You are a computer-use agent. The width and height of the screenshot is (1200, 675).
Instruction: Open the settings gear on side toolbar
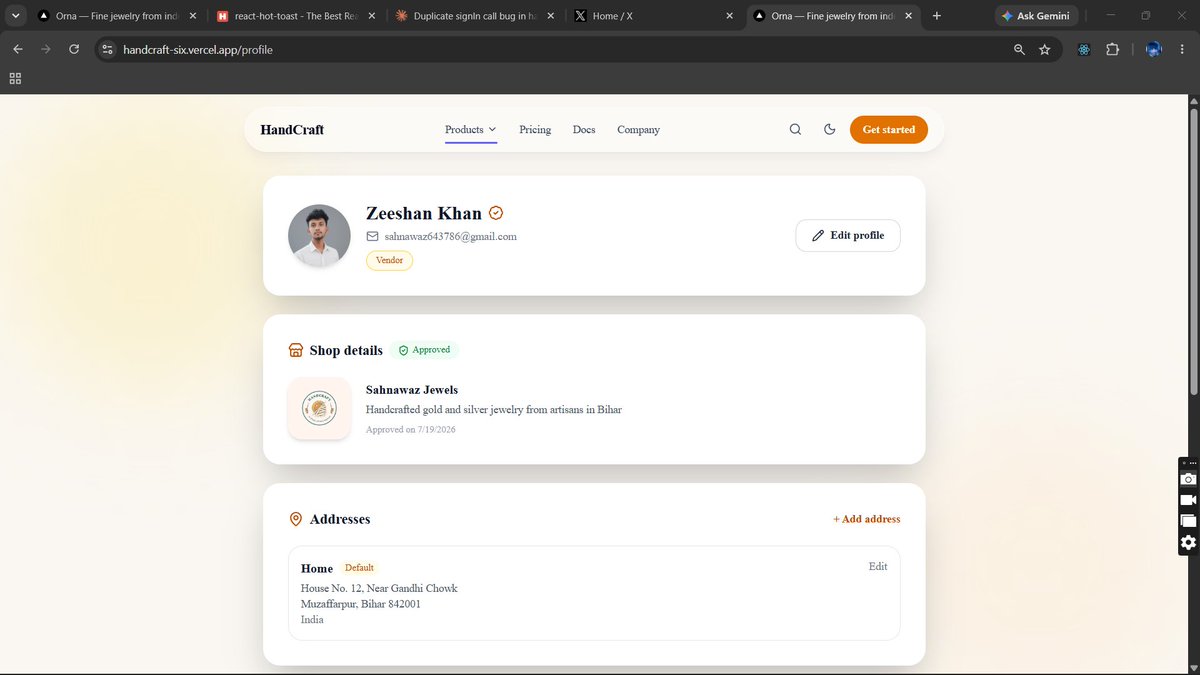click(1188, 543)
